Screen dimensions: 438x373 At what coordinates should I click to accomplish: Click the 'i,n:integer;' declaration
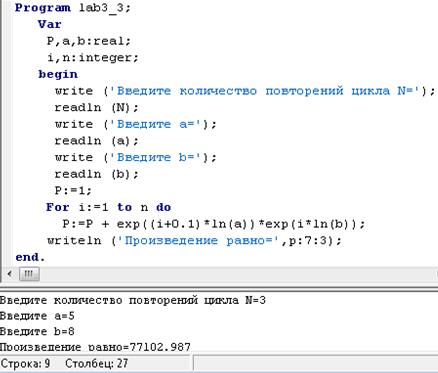point(93,58)
